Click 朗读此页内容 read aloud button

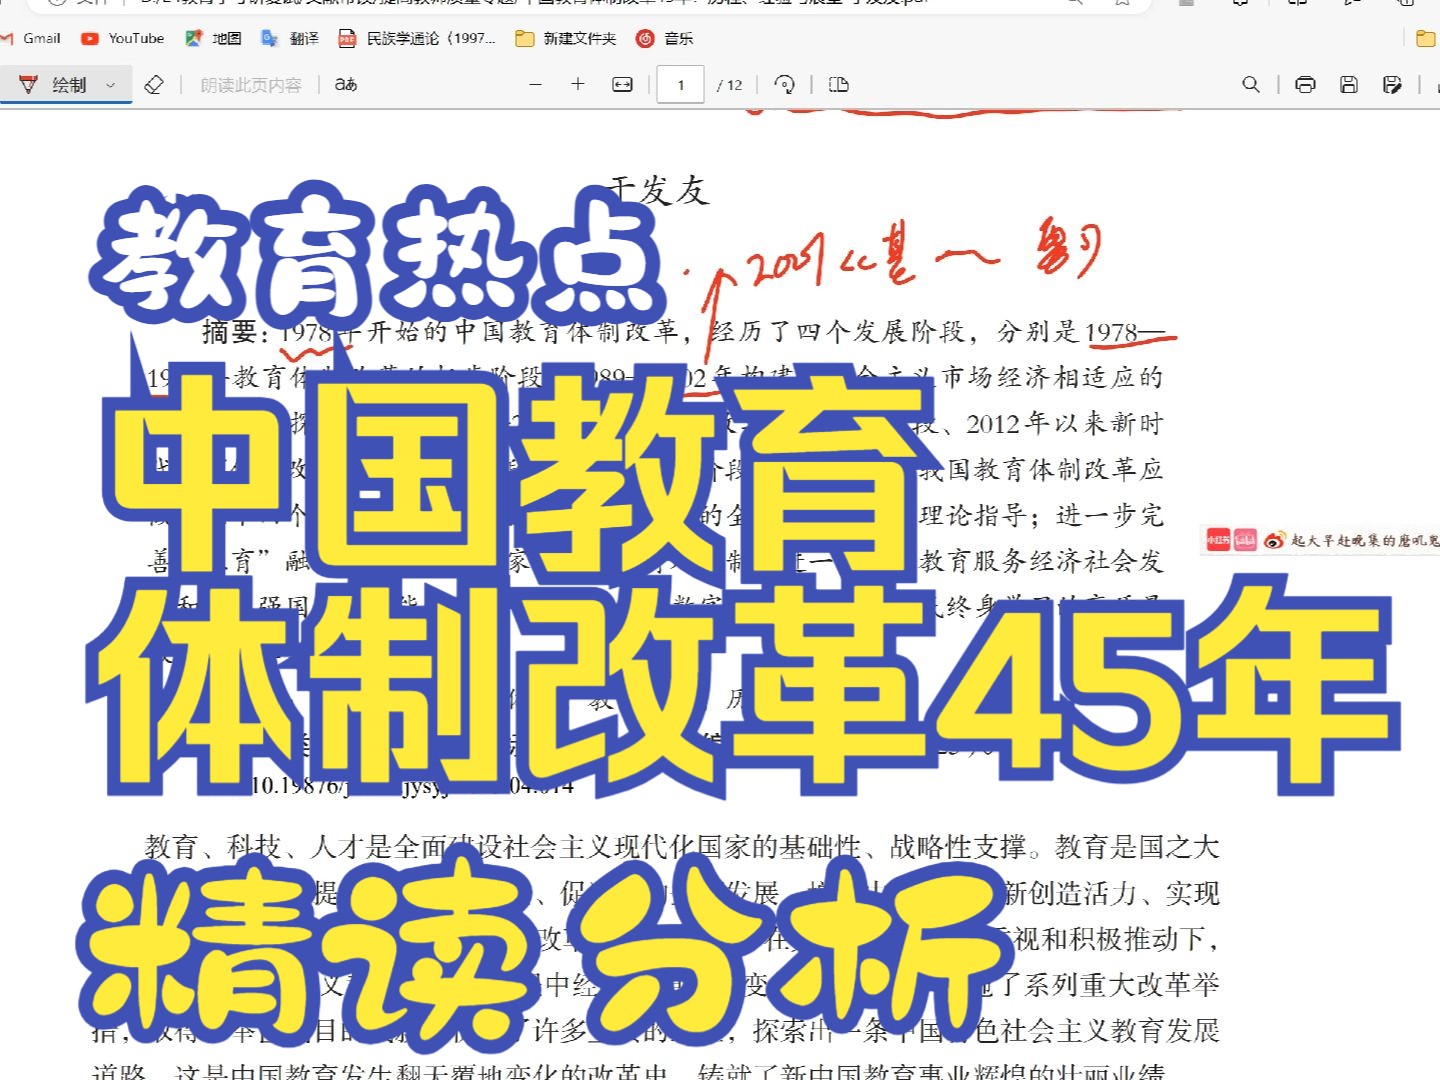click(250, 85)
